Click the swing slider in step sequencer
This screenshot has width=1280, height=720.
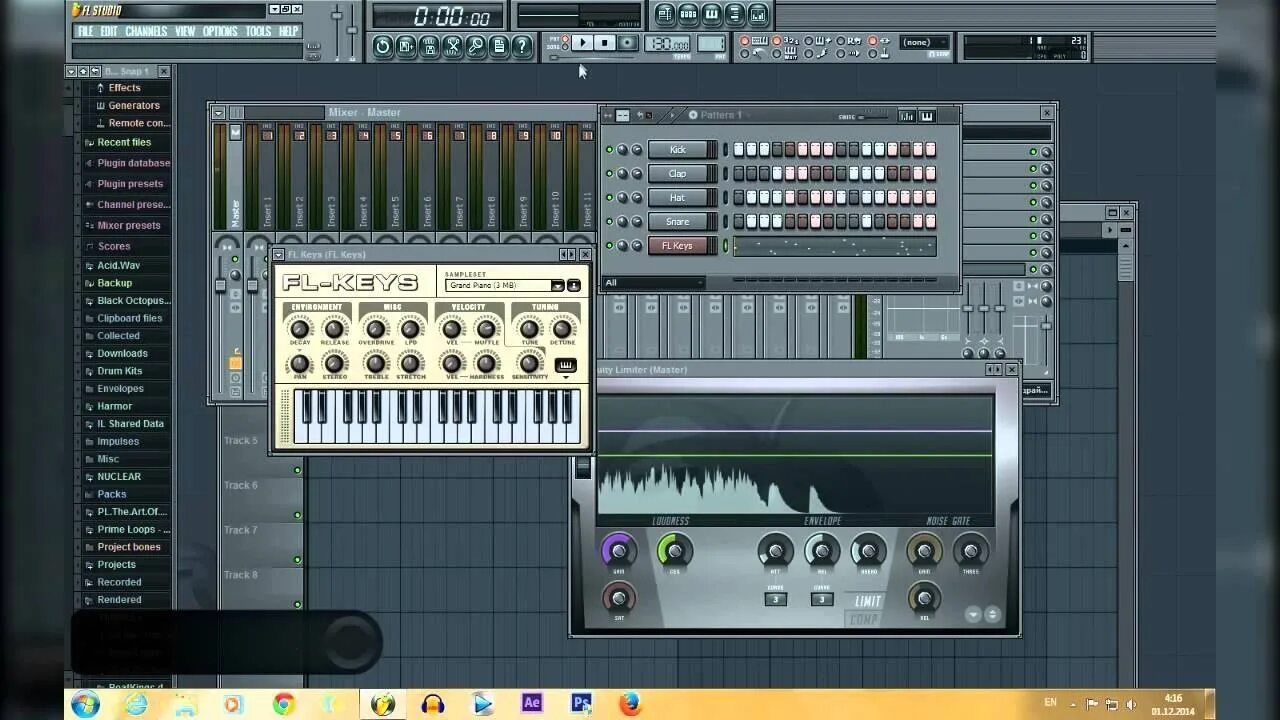[876, 117]
